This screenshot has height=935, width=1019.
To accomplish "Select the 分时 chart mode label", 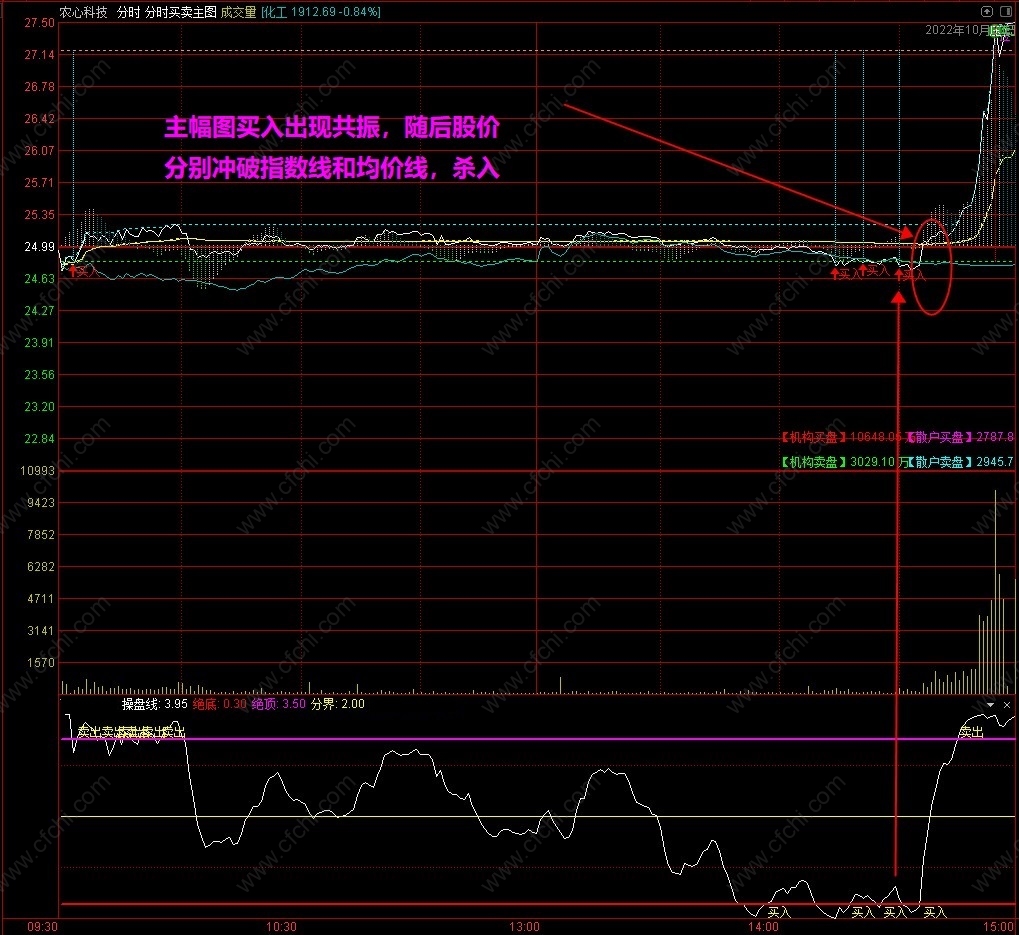I will [128, 12].
